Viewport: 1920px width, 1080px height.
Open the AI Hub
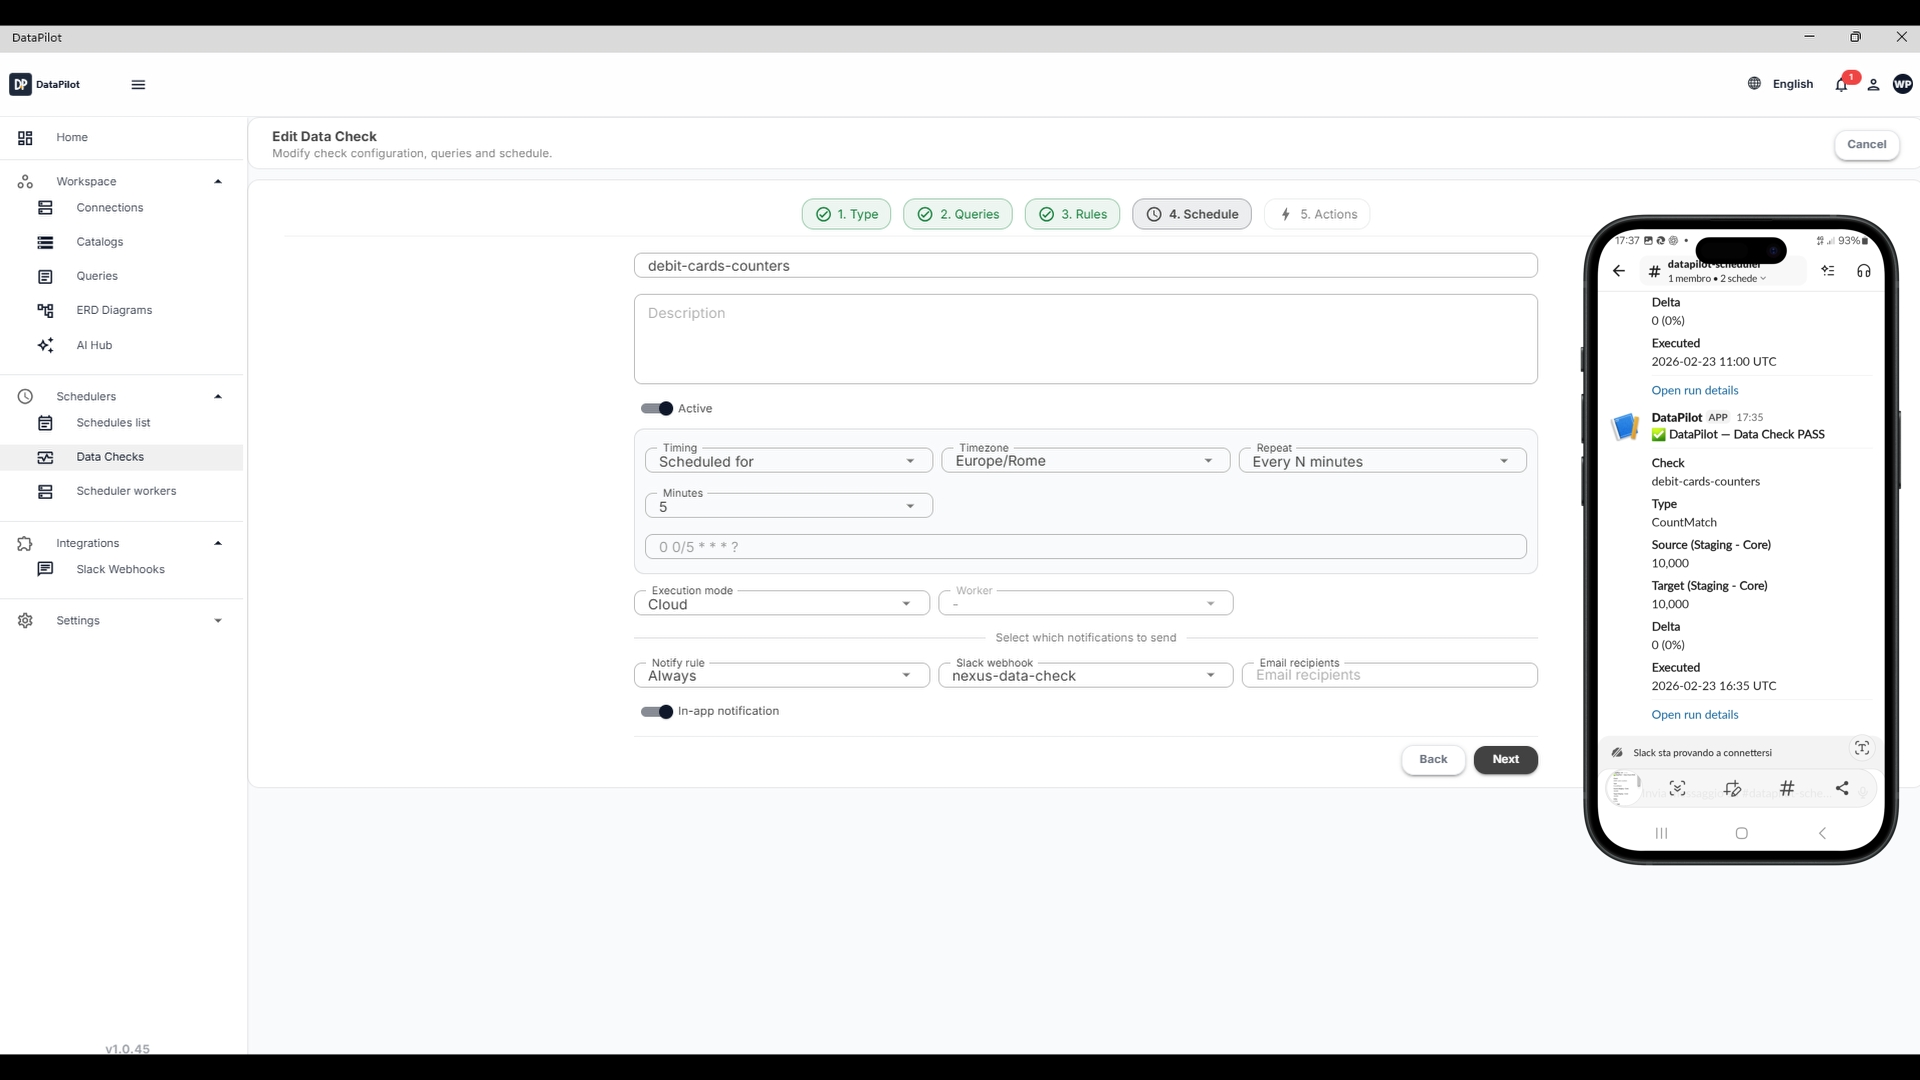(94, 345)
